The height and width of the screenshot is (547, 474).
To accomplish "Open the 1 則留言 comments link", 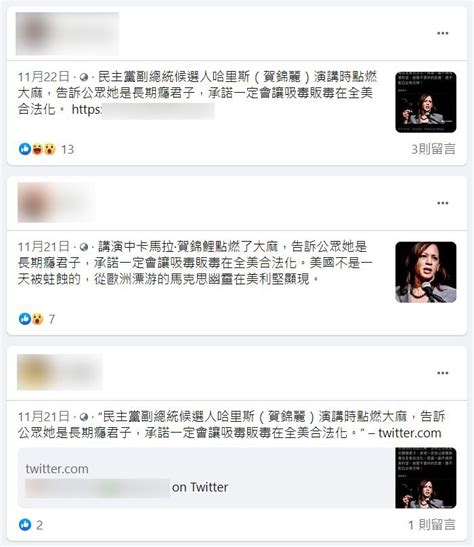I will pos(432,524).
